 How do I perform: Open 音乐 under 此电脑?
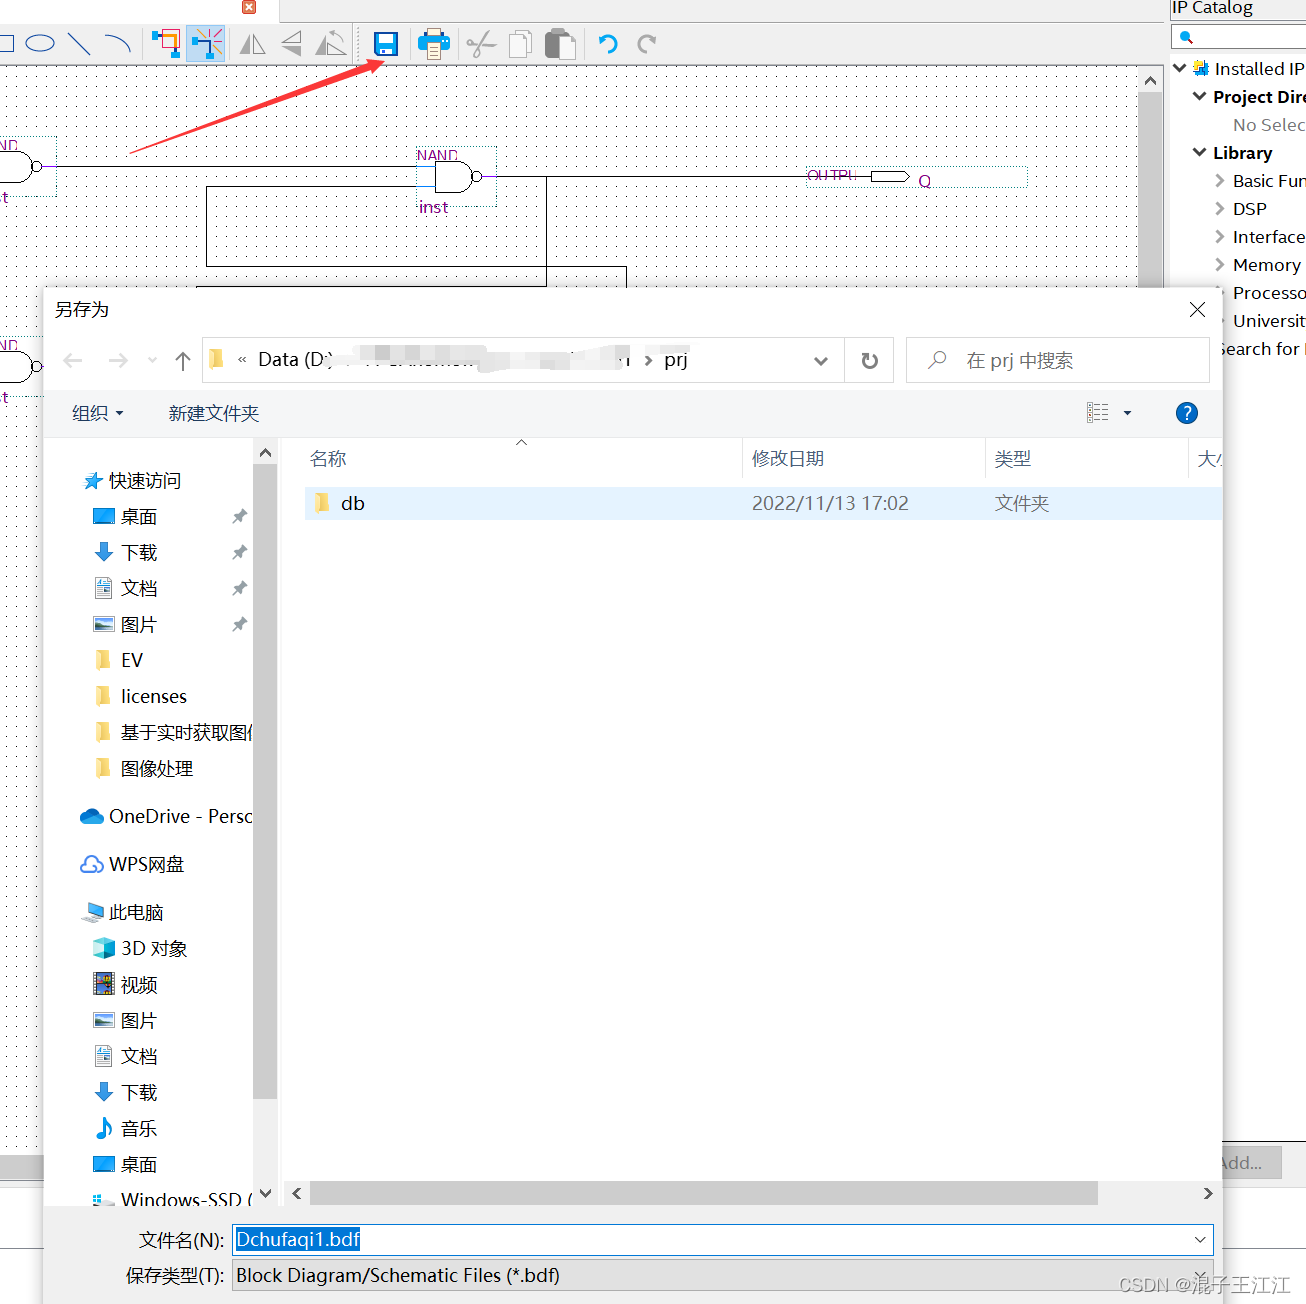(126, 1129)
